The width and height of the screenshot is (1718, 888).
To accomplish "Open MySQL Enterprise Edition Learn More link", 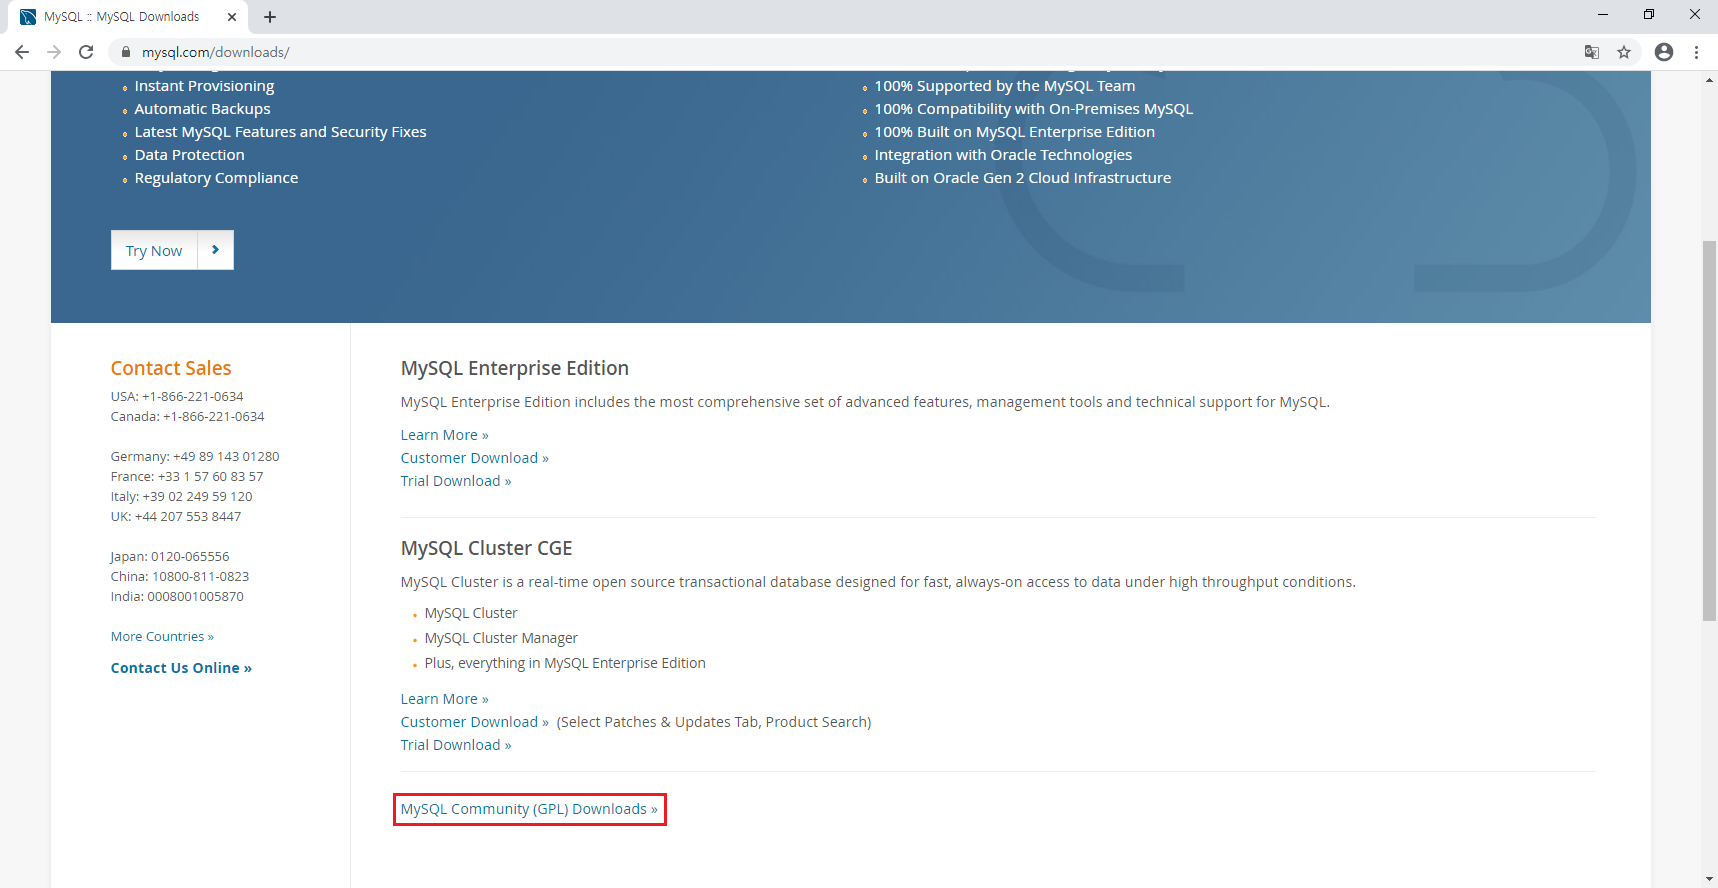I will click(x=445, y=435).
